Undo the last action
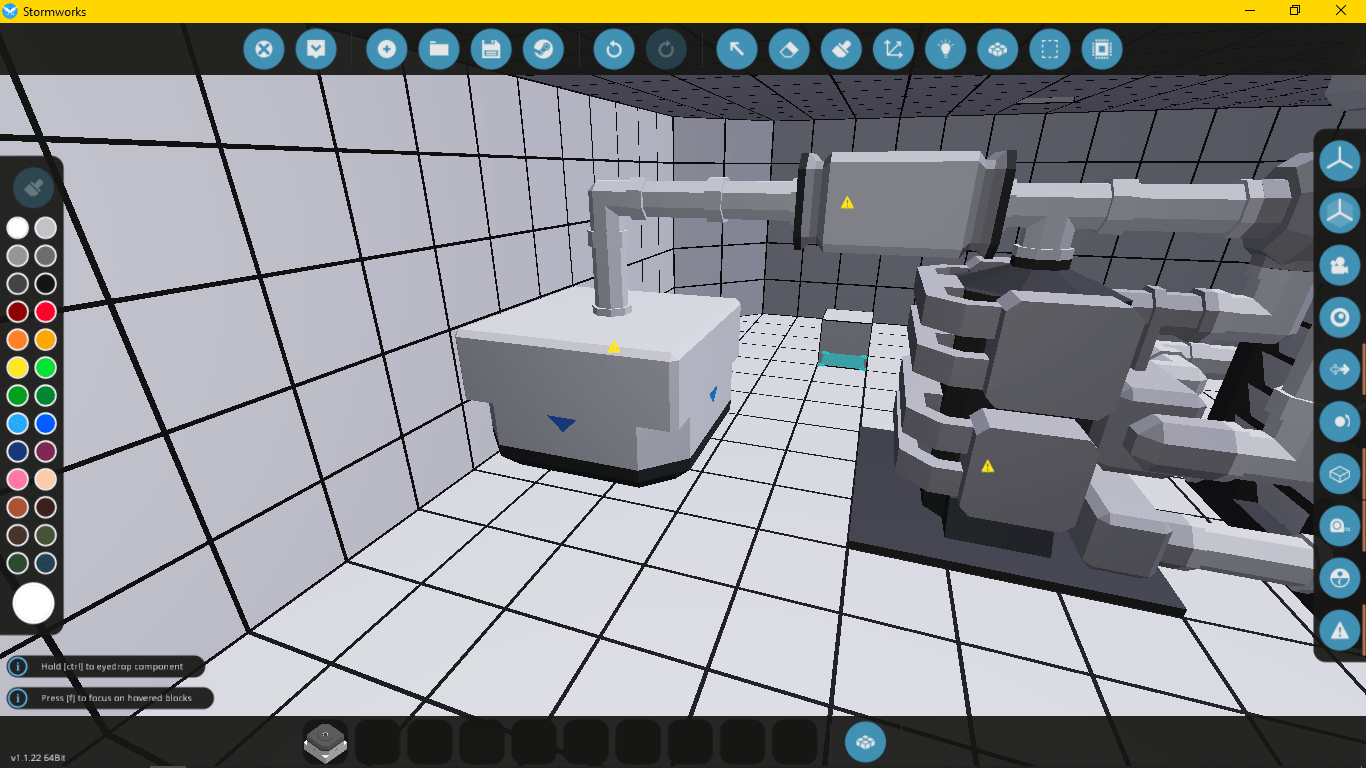1366x768 pixels. pyautogui.click(x=614, y=49)
